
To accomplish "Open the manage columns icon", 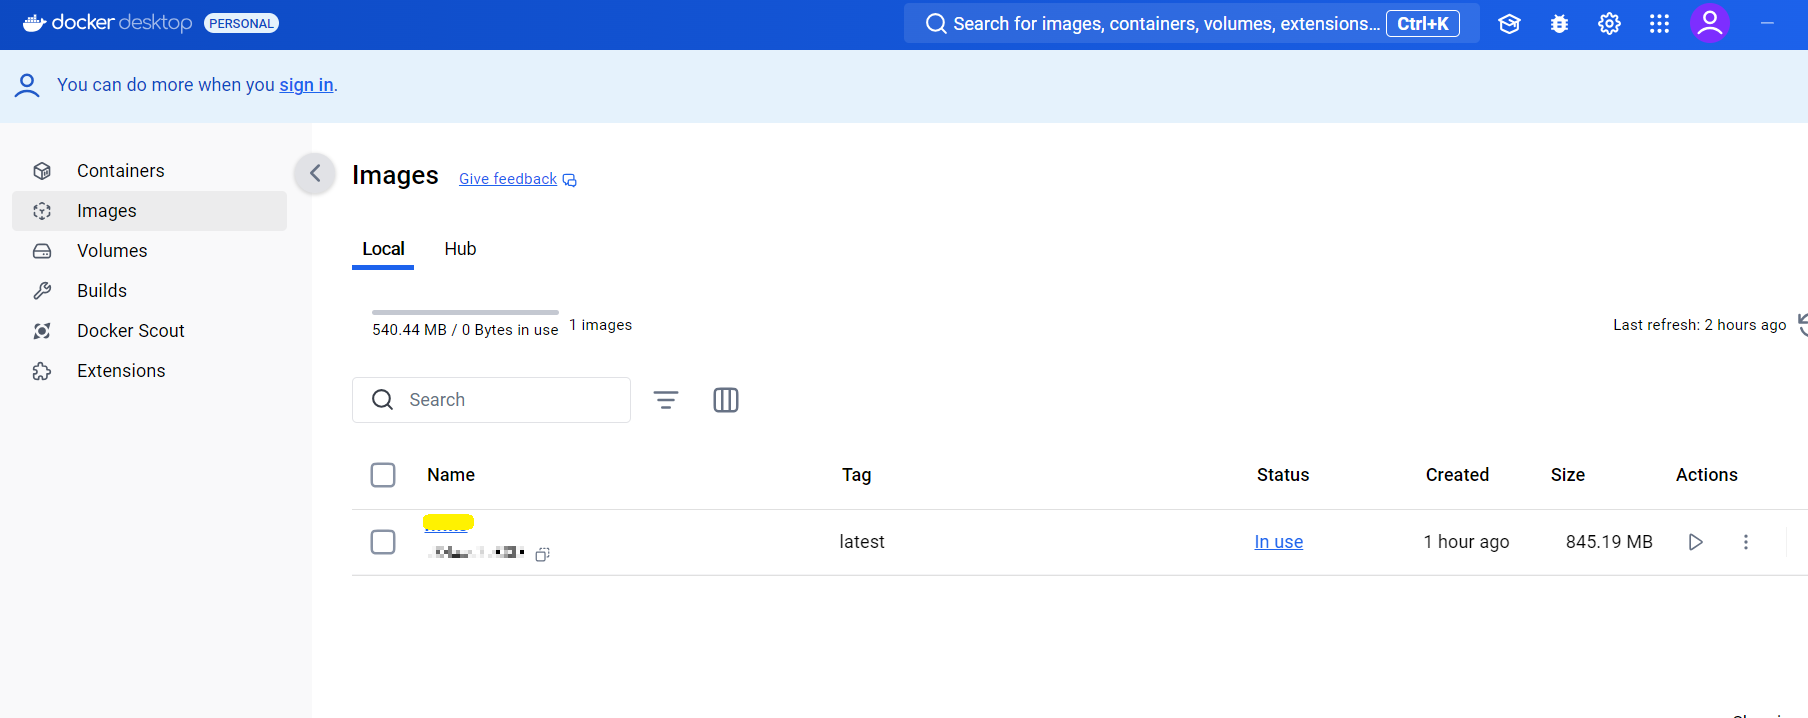I will 726,400.
